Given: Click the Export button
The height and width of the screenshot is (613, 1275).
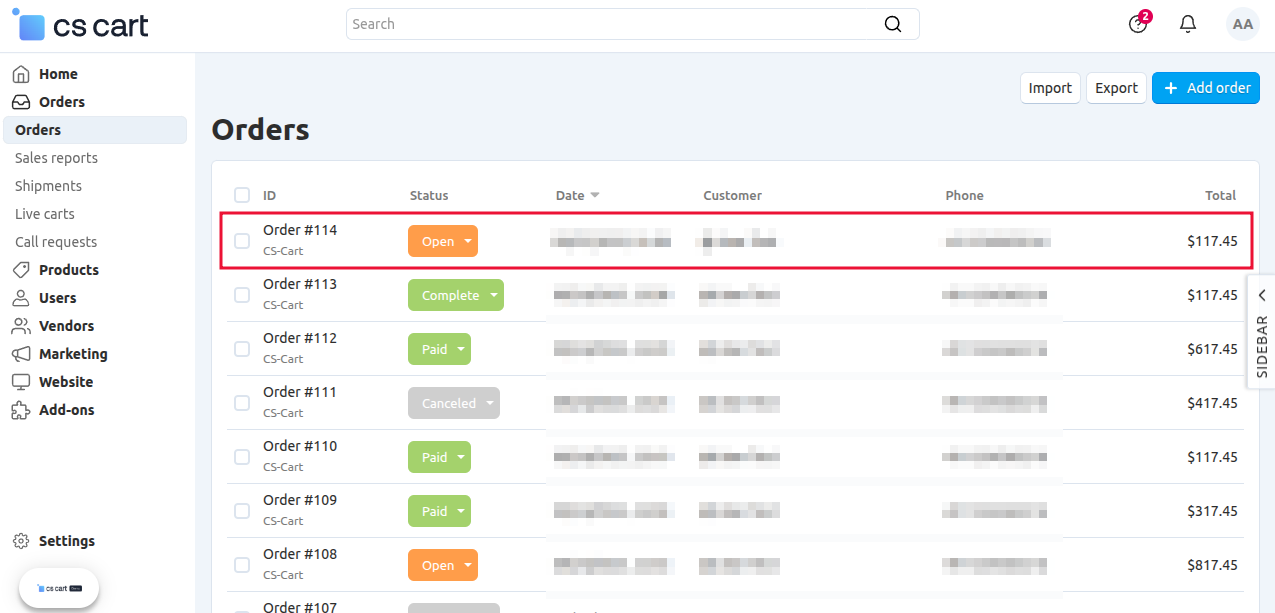Looking at the screenshot, I should [1116, 87].
